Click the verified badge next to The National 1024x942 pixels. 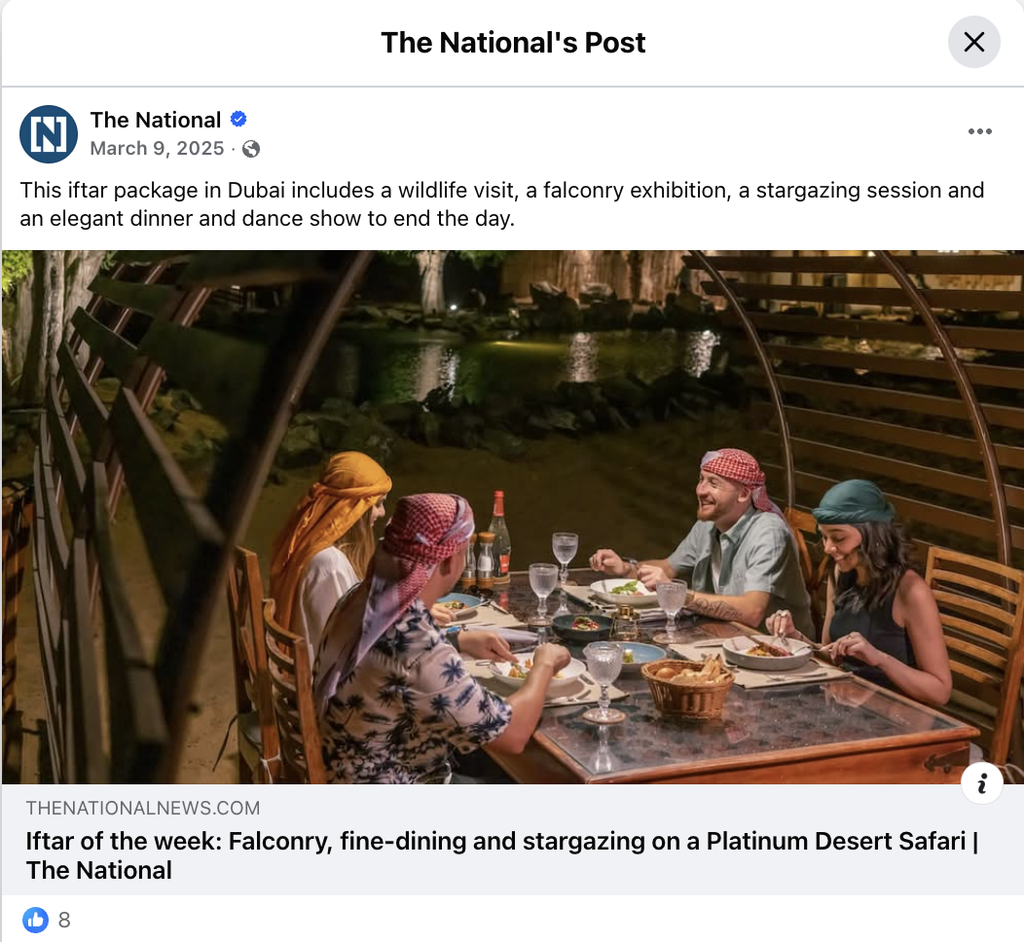pyautogui.click(x=239, y=119)
